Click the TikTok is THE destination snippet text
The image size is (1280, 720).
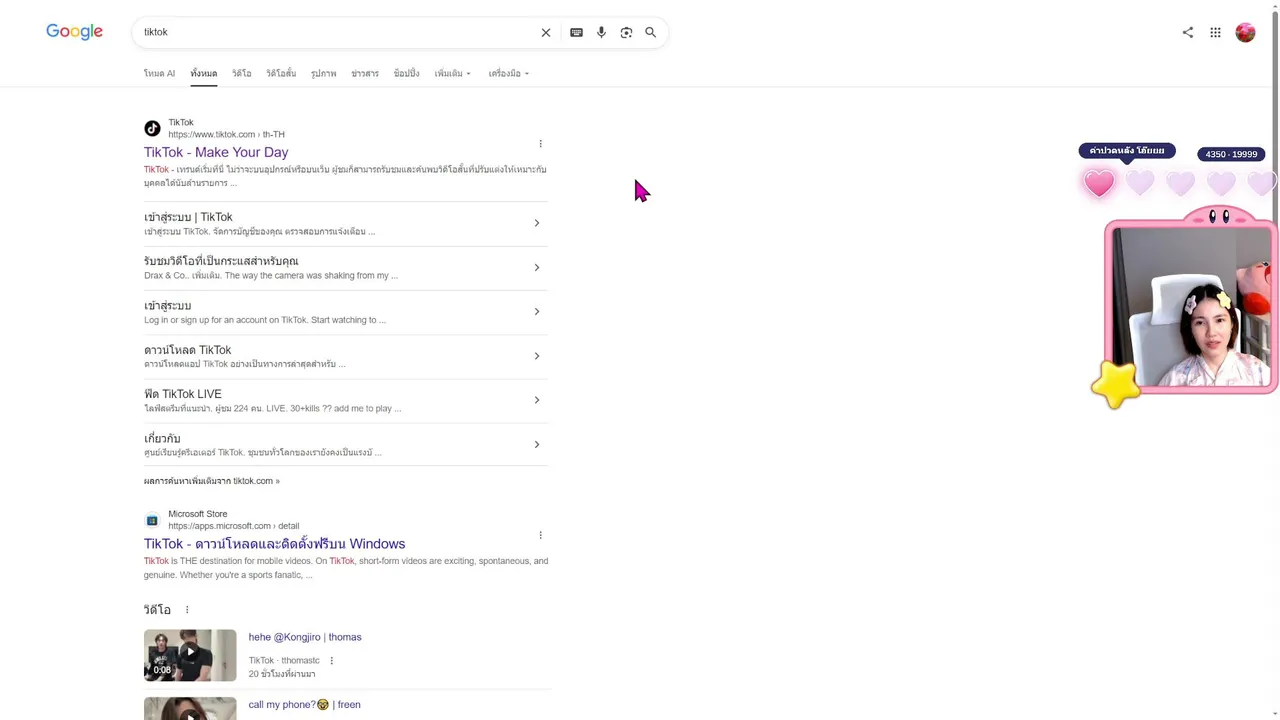click(x=346, y=568)
